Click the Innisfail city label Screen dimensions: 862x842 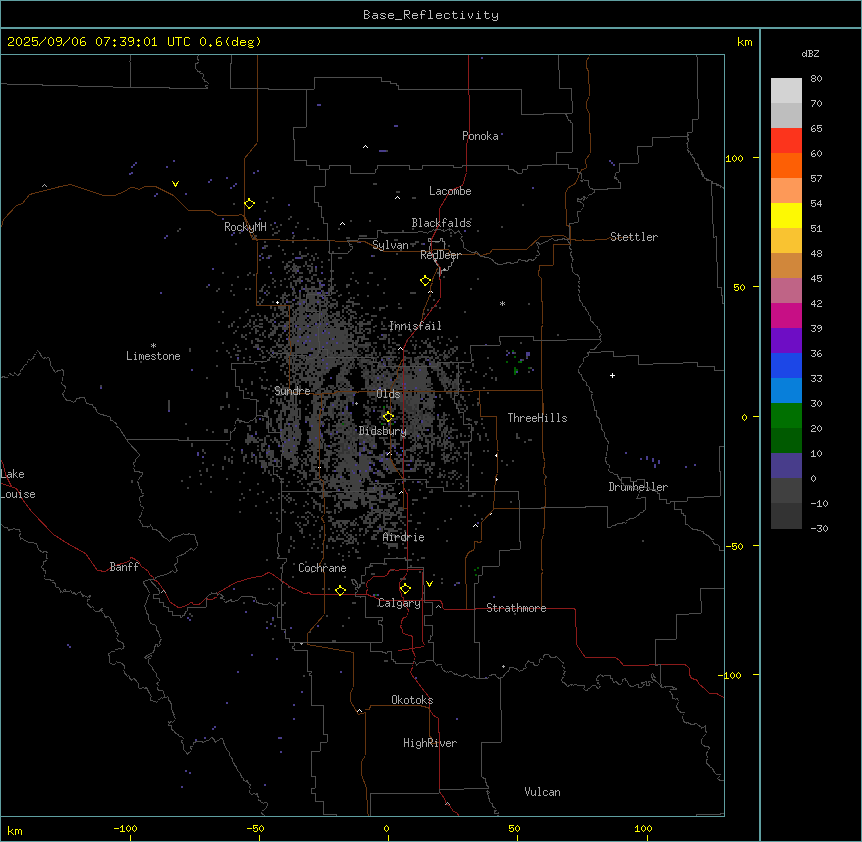(415, 326)
